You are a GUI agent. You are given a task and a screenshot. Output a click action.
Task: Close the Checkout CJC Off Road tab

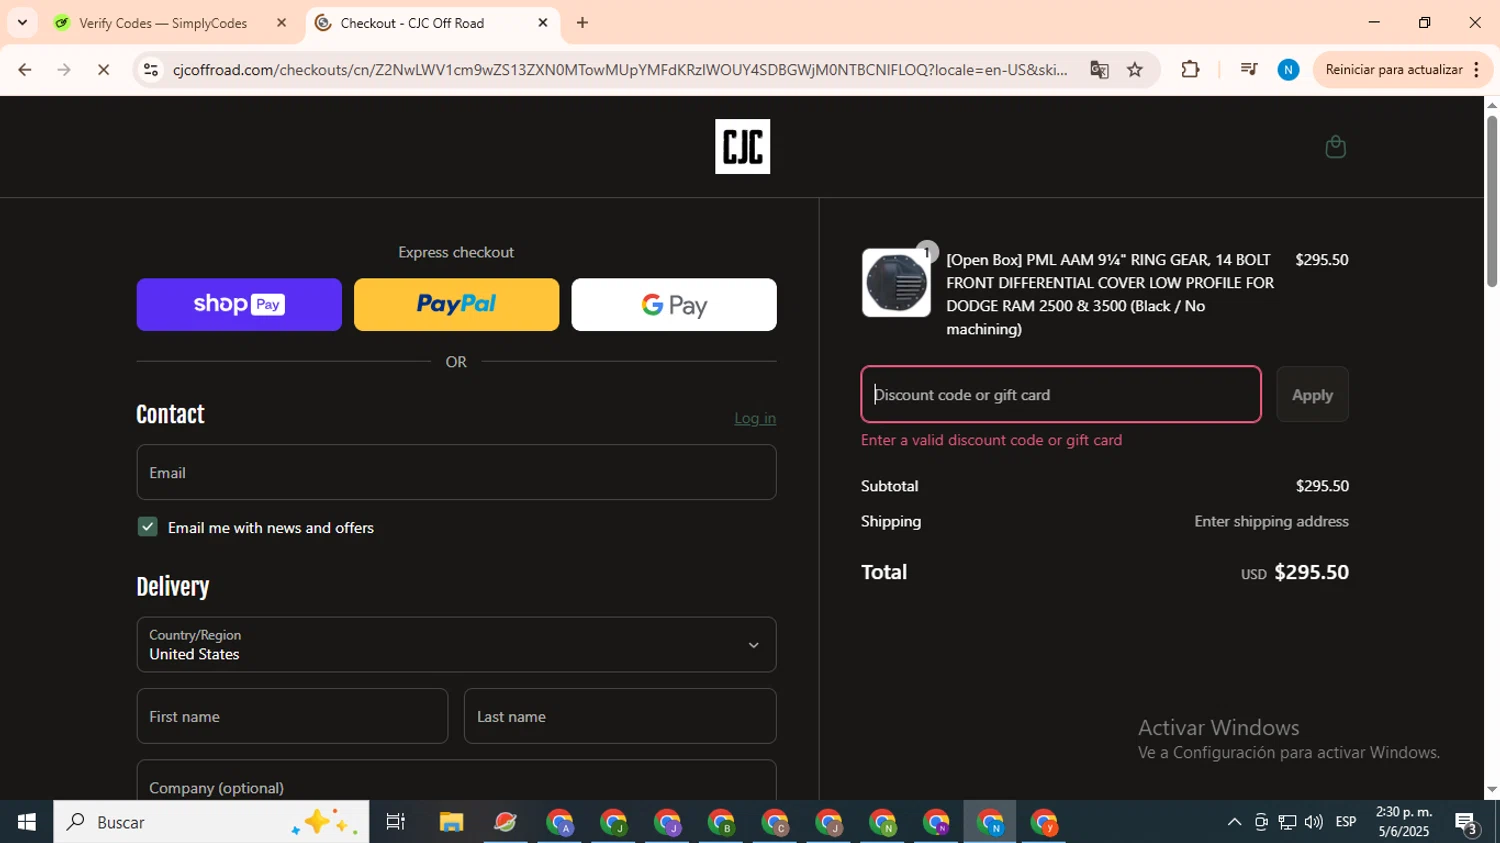click(543, 23)
